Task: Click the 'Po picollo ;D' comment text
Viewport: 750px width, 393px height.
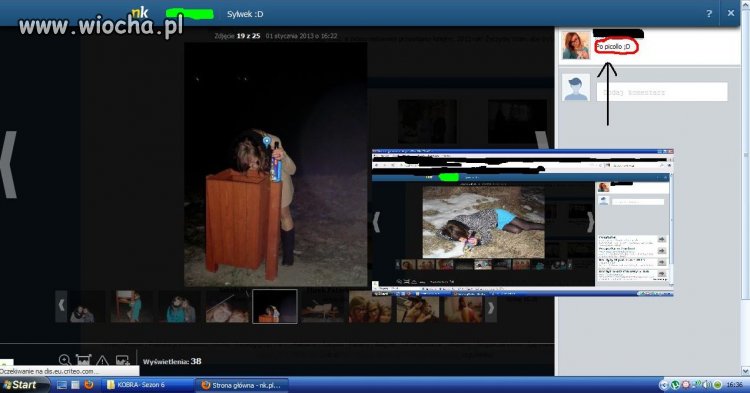Action: click(614, 47)
